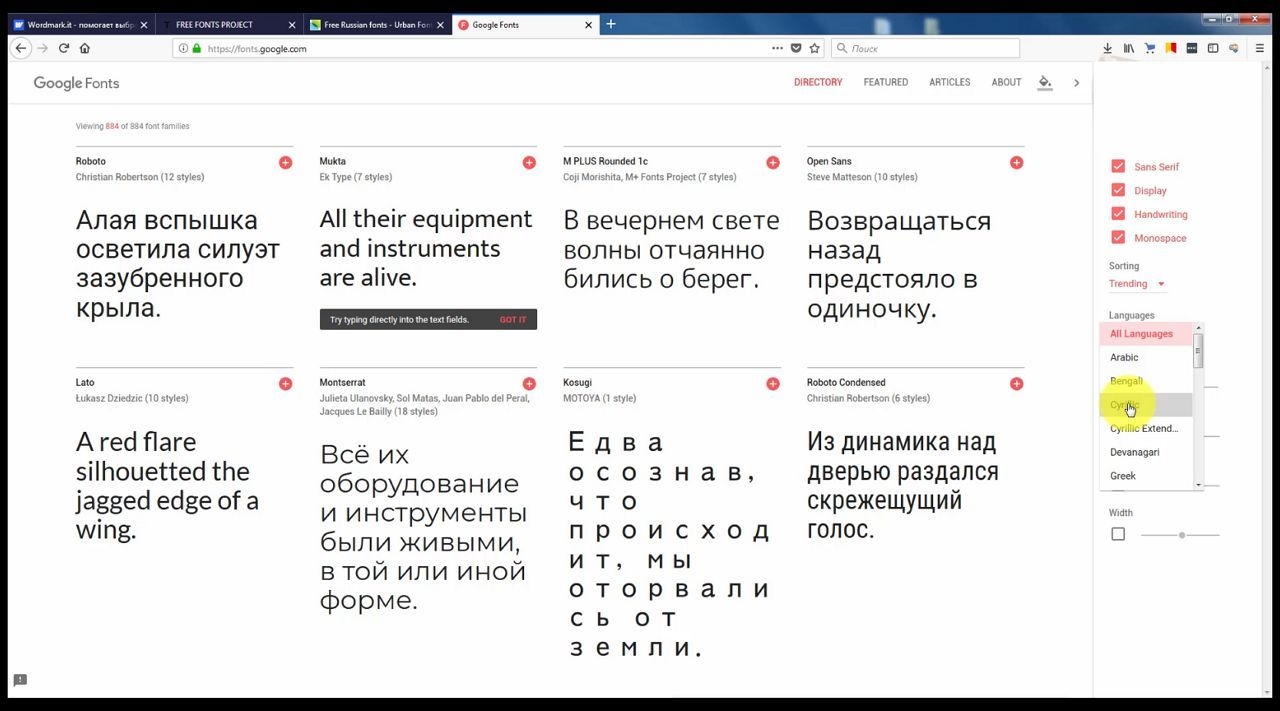1280x711 pixels.
Task: Choose Bengali from languages list
Action: [x=1146, y=381]
